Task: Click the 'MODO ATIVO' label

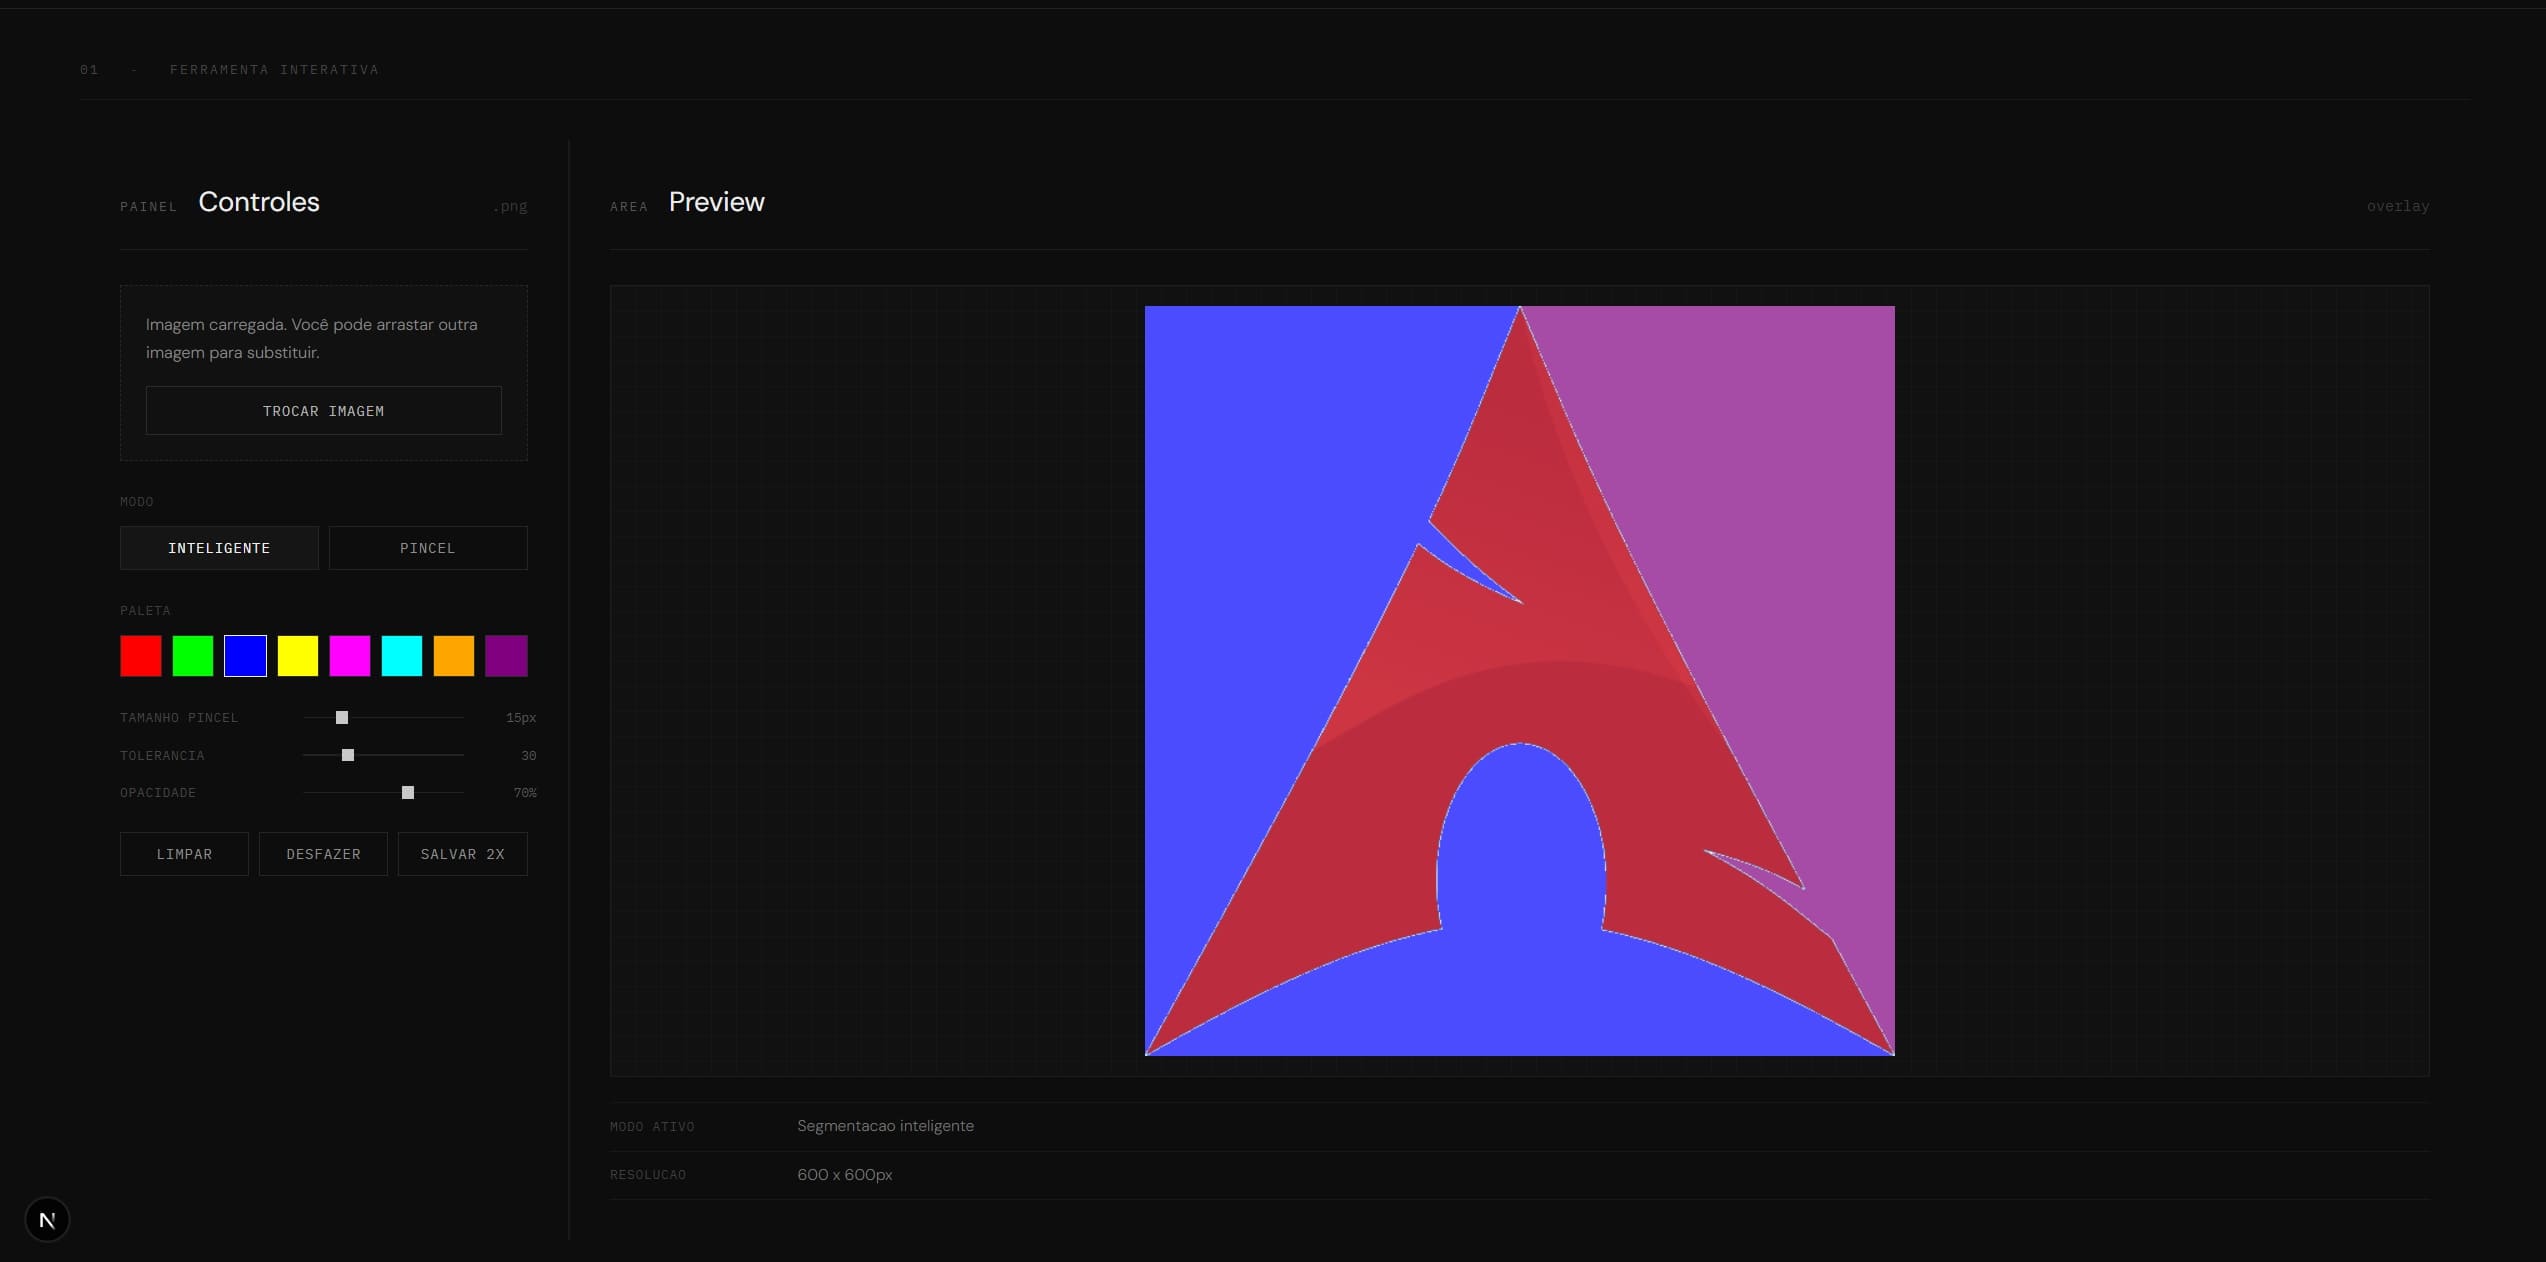Action: point(652,1127)
